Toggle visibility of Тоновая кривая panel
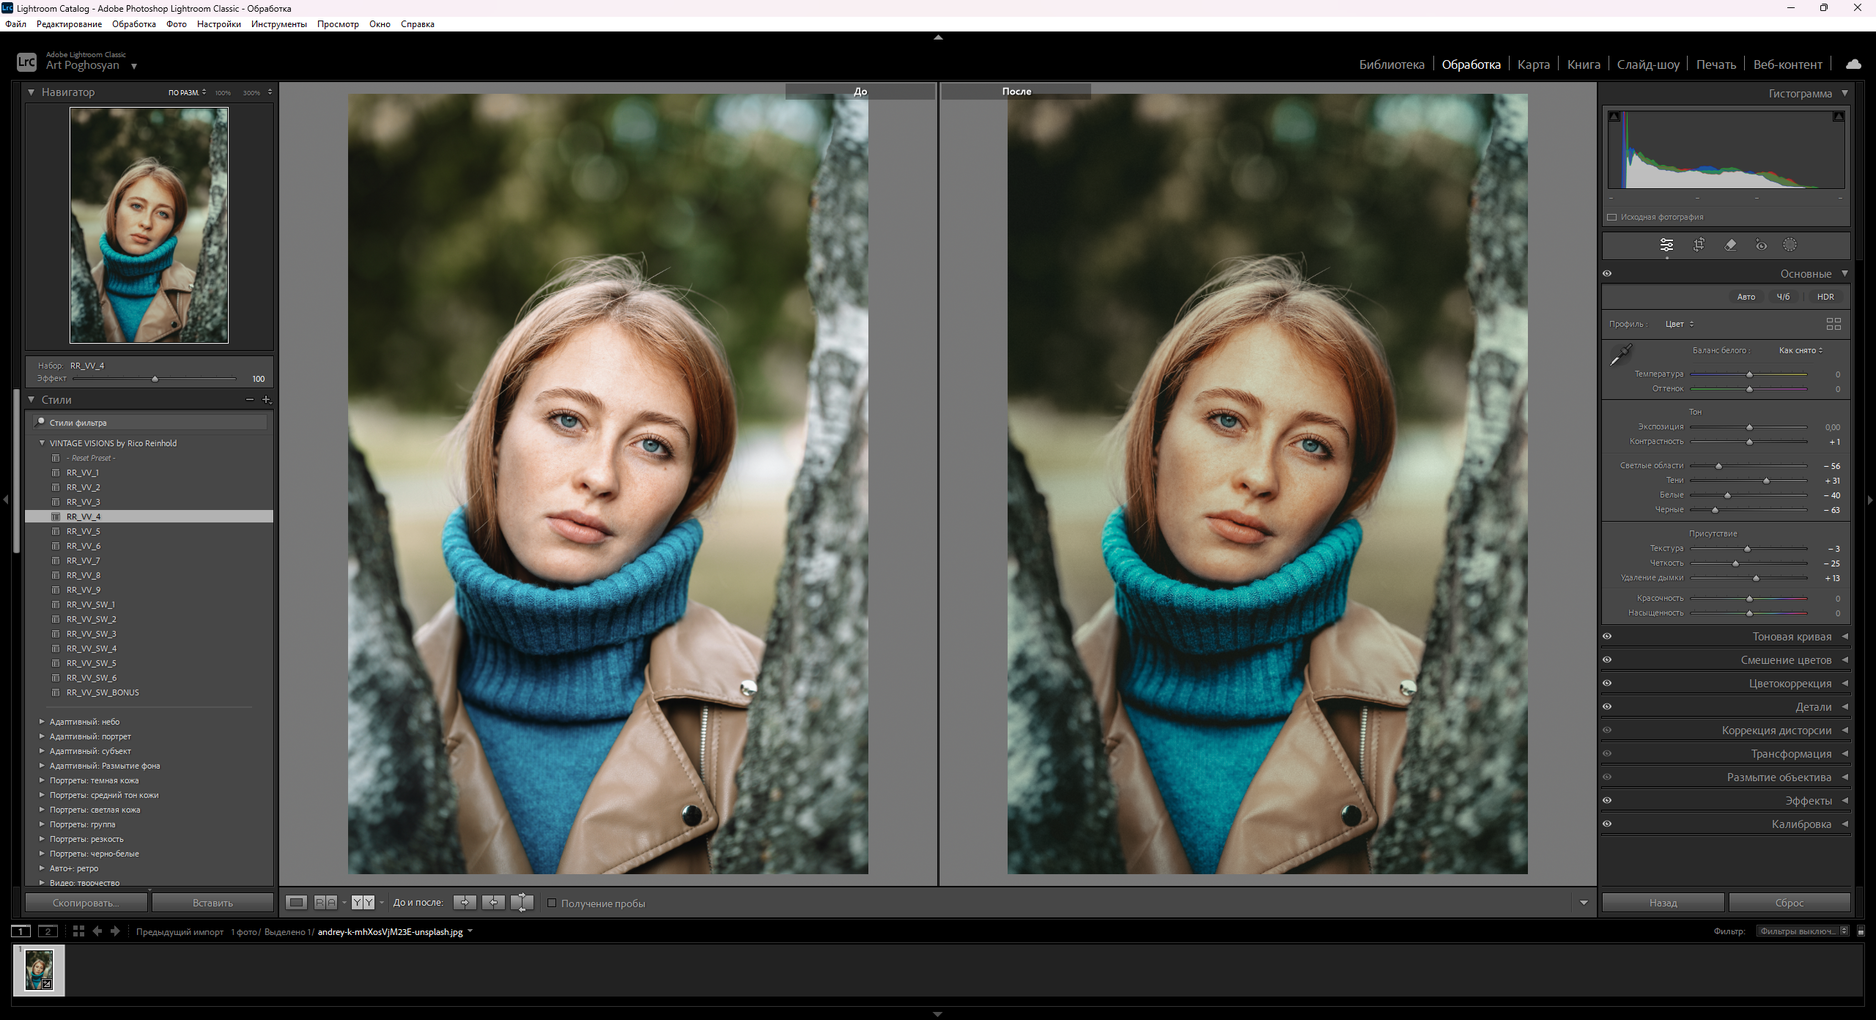Viewport: 1876px width, 1020px height. point(1607,636)
